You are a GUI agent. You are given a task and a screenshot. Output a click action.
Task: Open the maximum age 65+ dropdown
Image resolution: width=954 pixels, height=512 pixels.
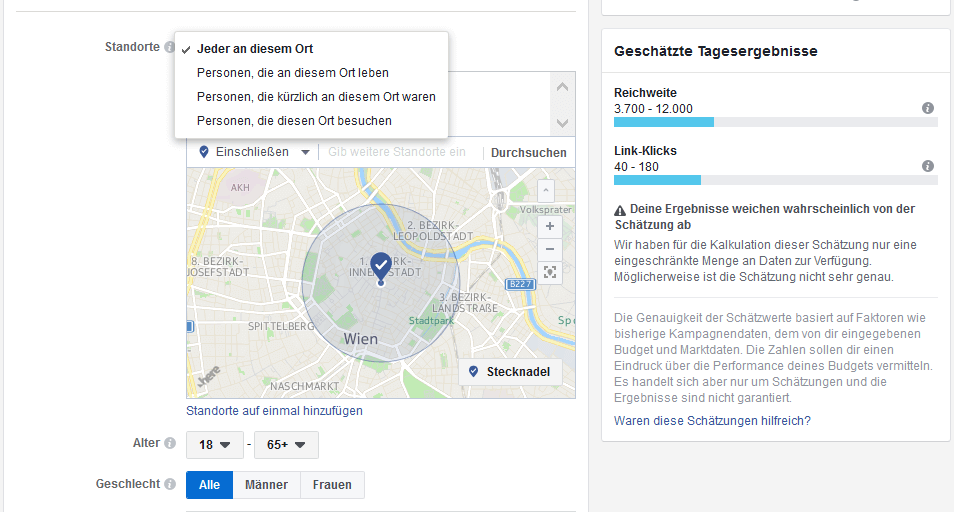click(286, 444)
